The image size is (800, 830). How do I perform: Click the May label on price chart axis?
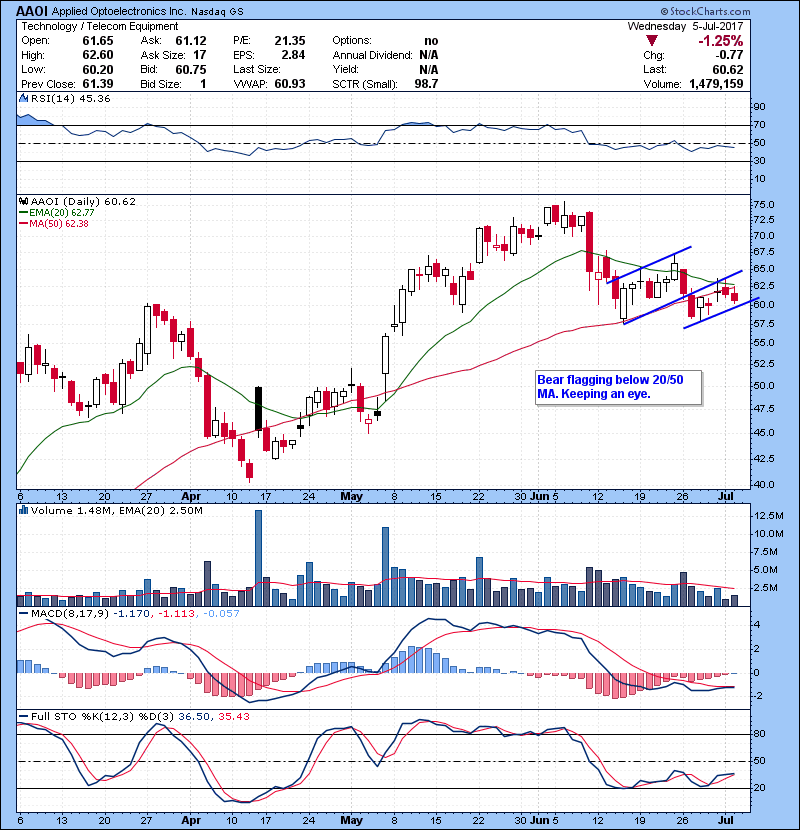tap(352, 497)
